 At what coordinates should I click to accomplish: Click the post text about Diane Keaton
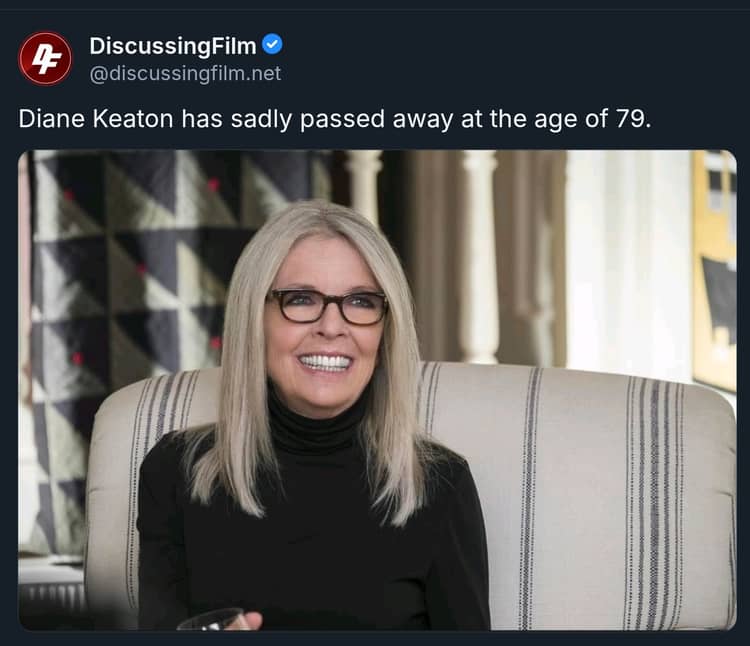point(334,118)
